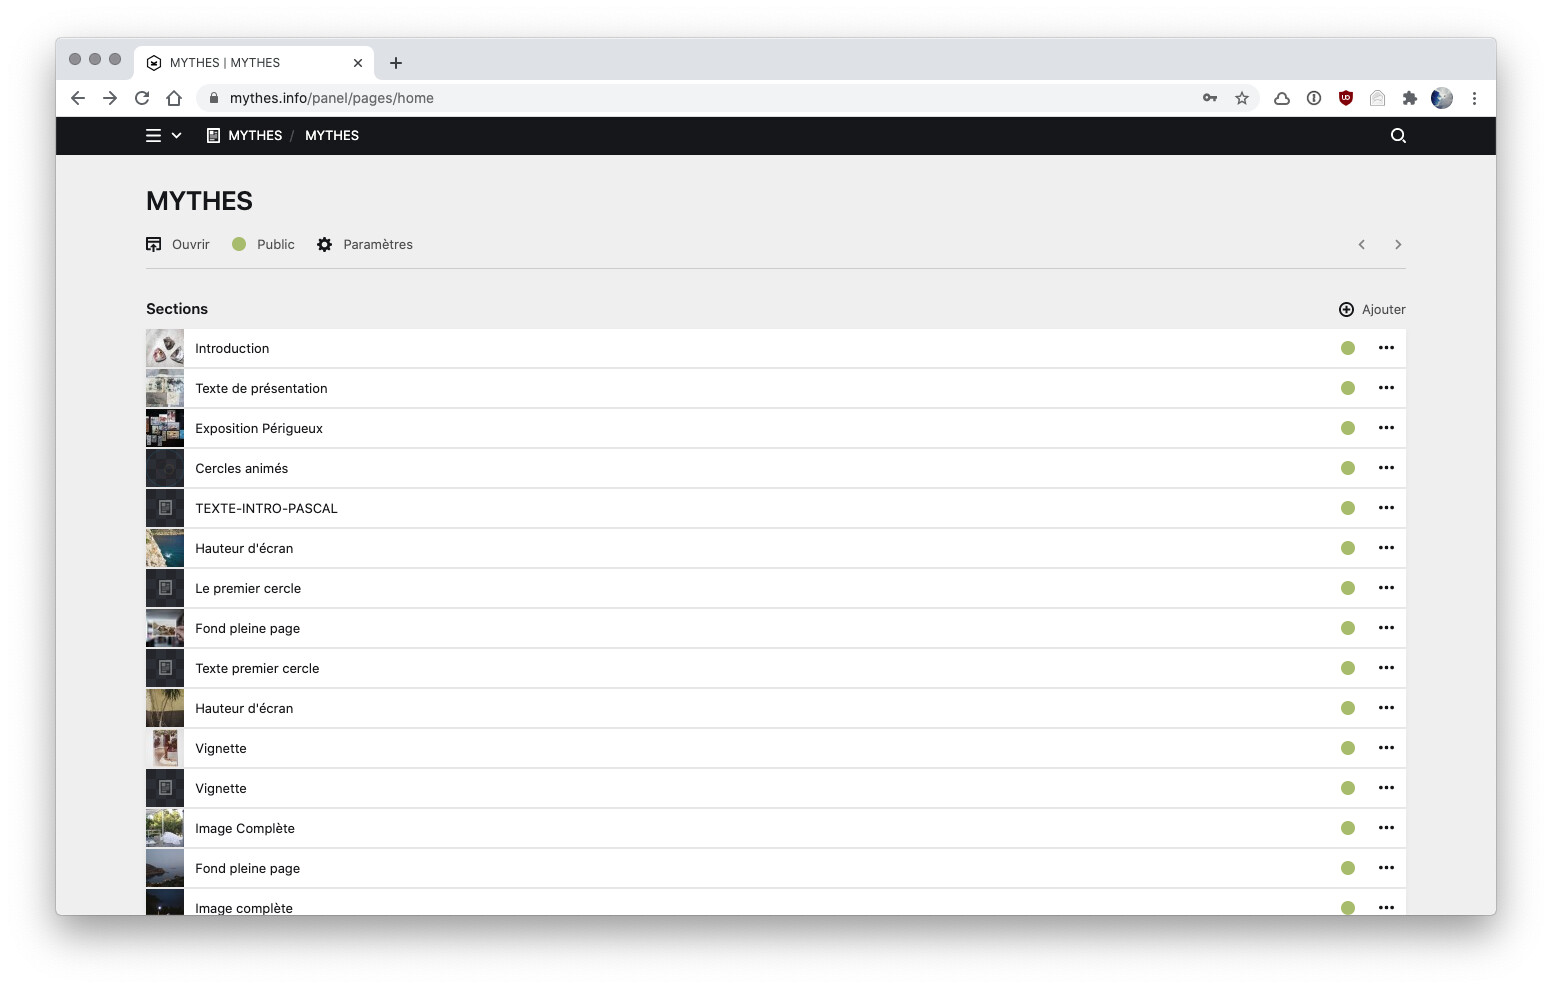Go forward in browser history
Viewport: 1552px width, 989px height.
click(x=110, y=98)
